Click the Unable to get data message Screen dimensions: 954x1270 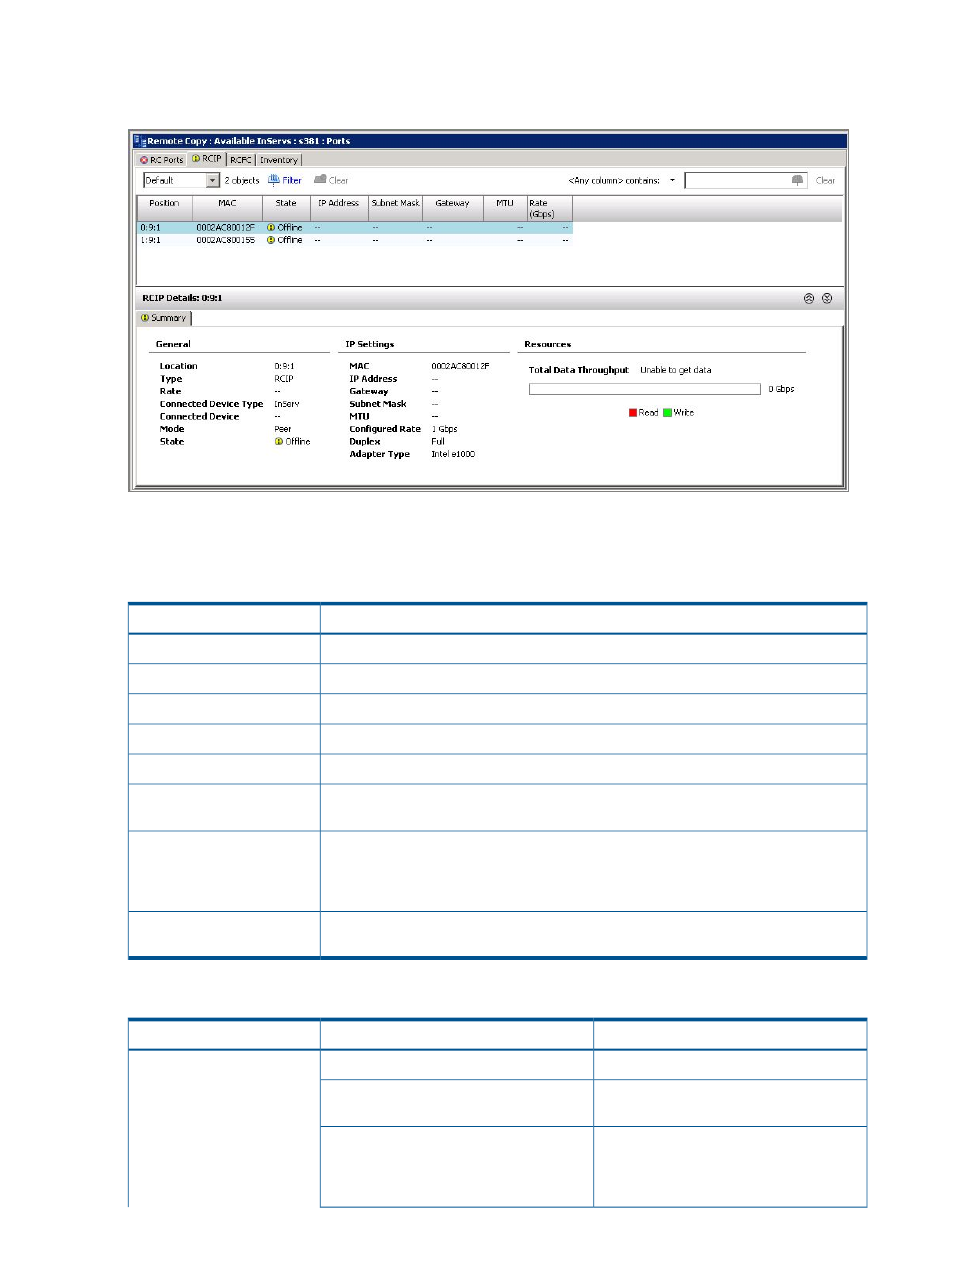coord(676,370)
